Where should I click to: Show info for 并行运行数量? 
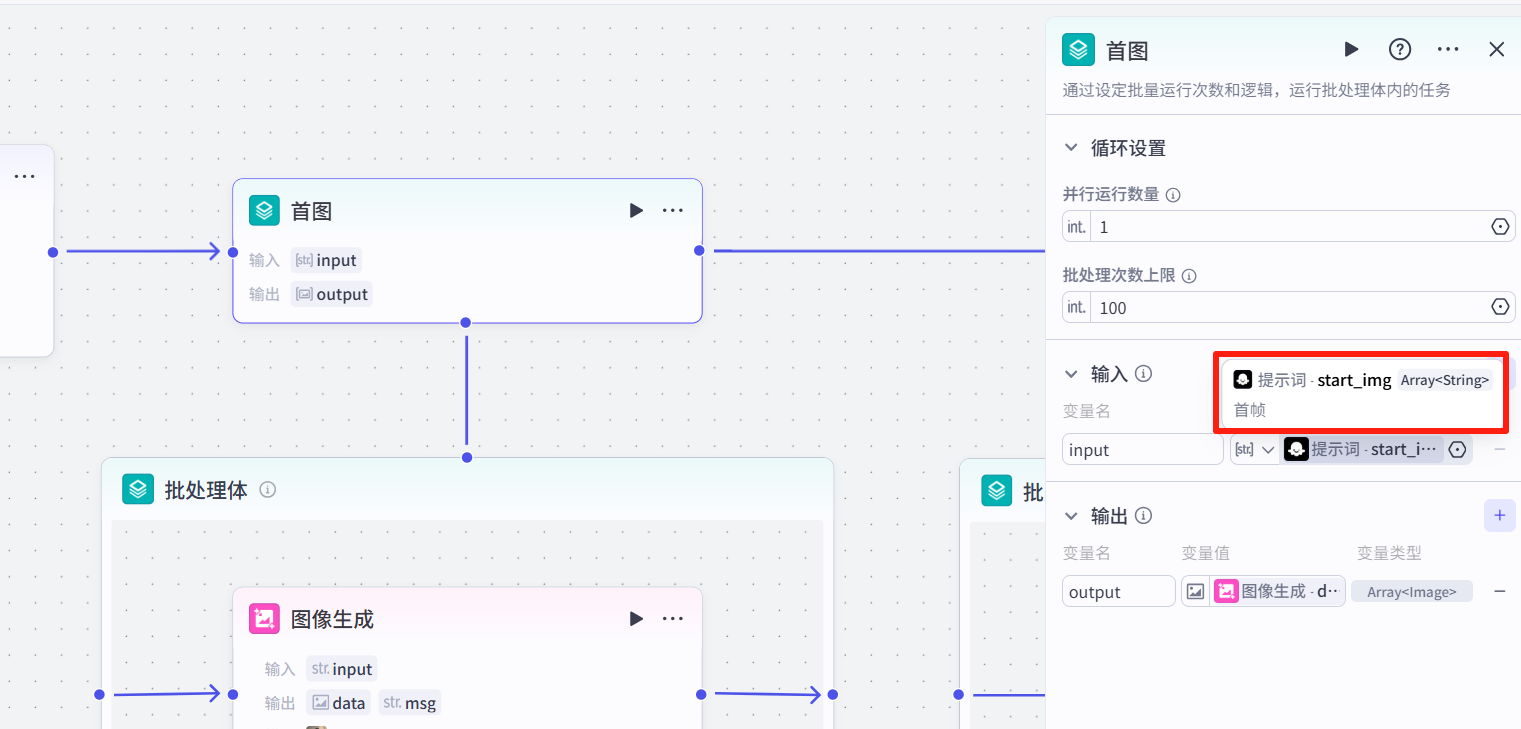(1174, 195)
